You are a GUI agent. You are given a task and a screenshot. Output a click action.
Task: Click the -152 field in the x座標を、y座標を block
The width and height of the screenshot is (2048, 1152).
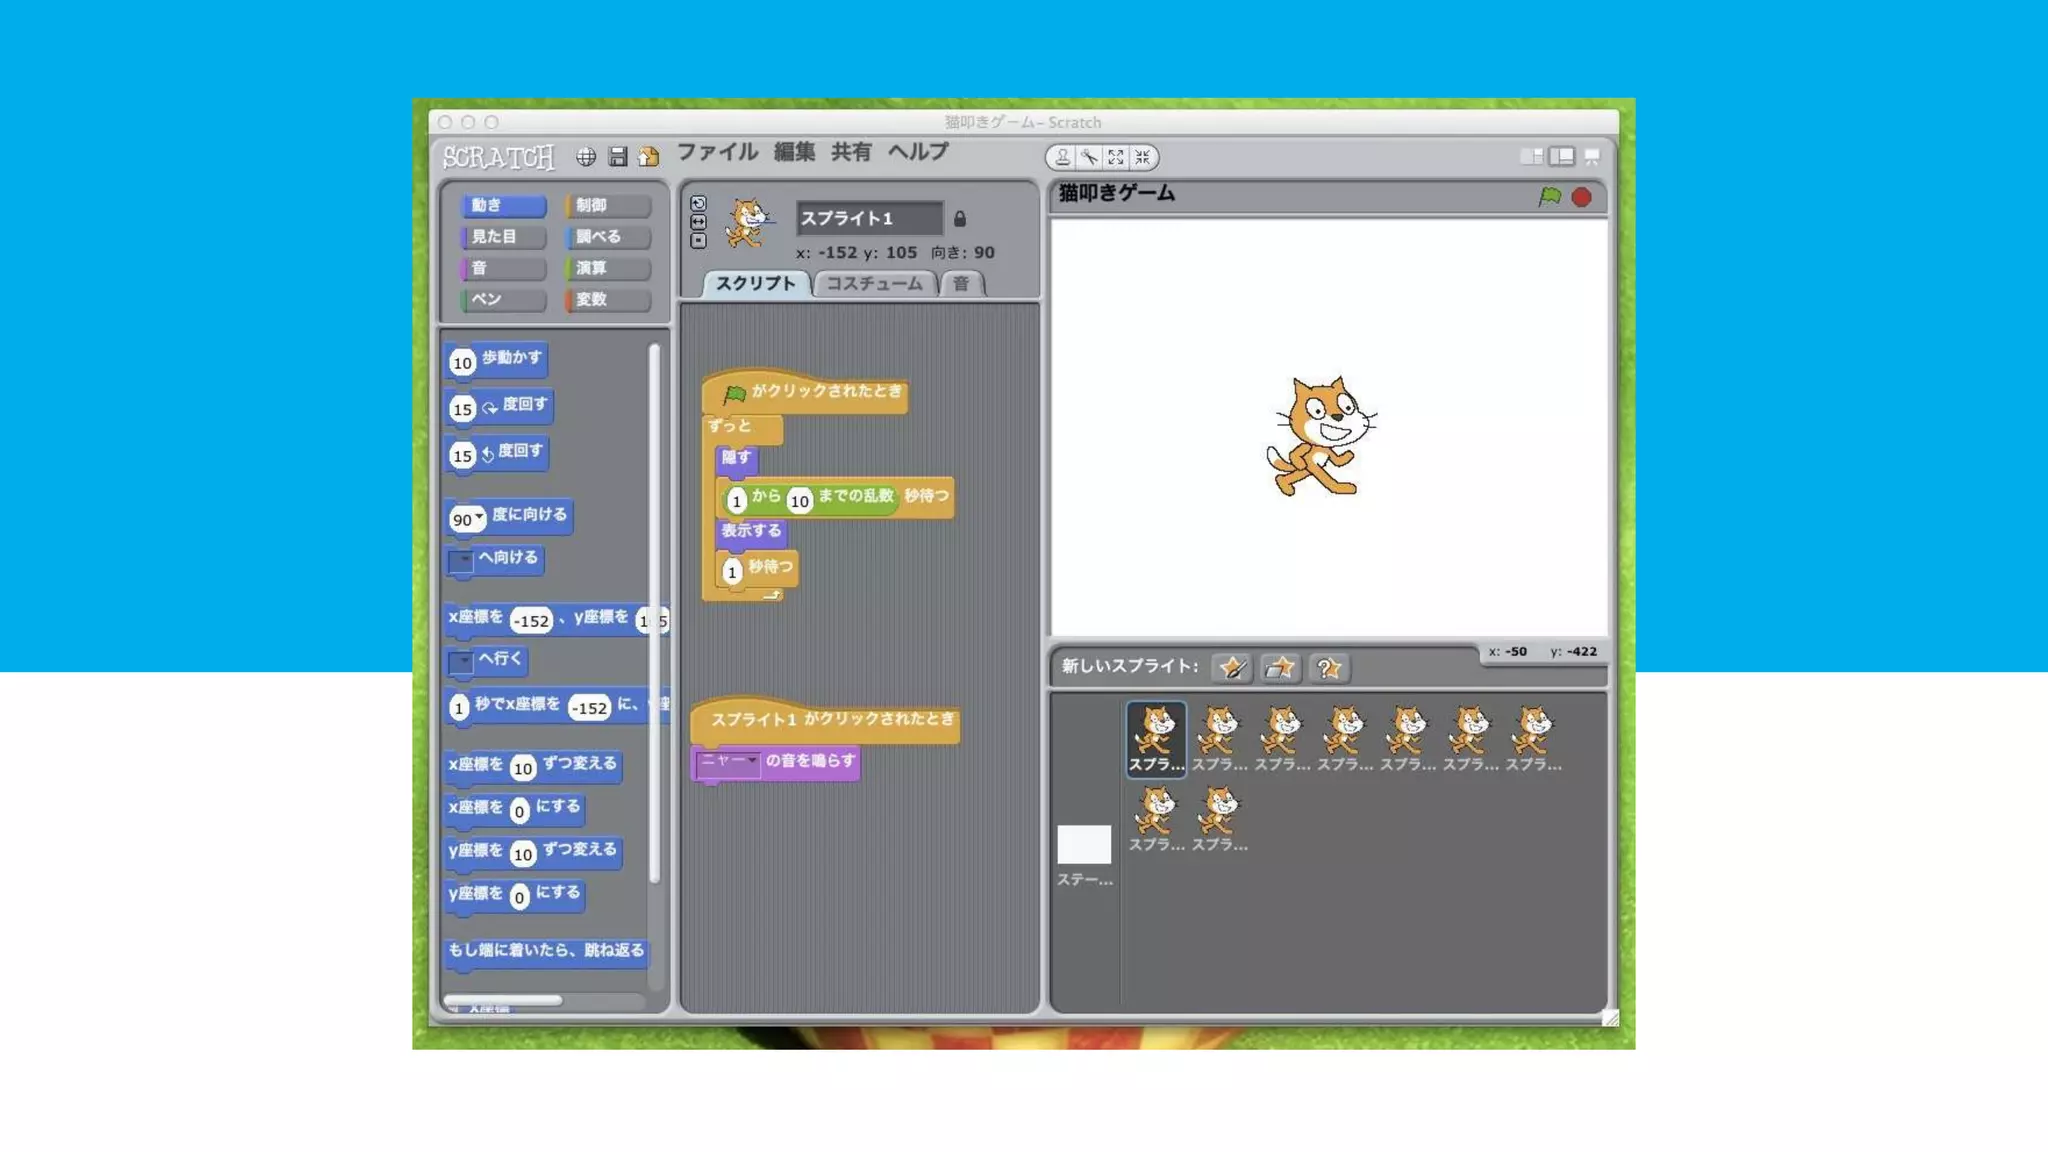coord(531,621)
